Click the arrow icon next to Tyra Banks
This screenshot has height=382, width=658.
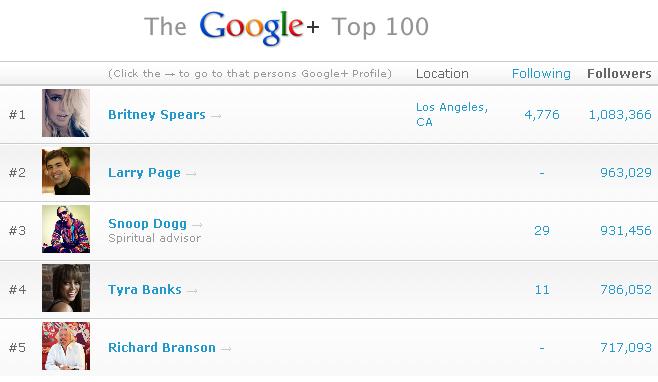[192, 290]
